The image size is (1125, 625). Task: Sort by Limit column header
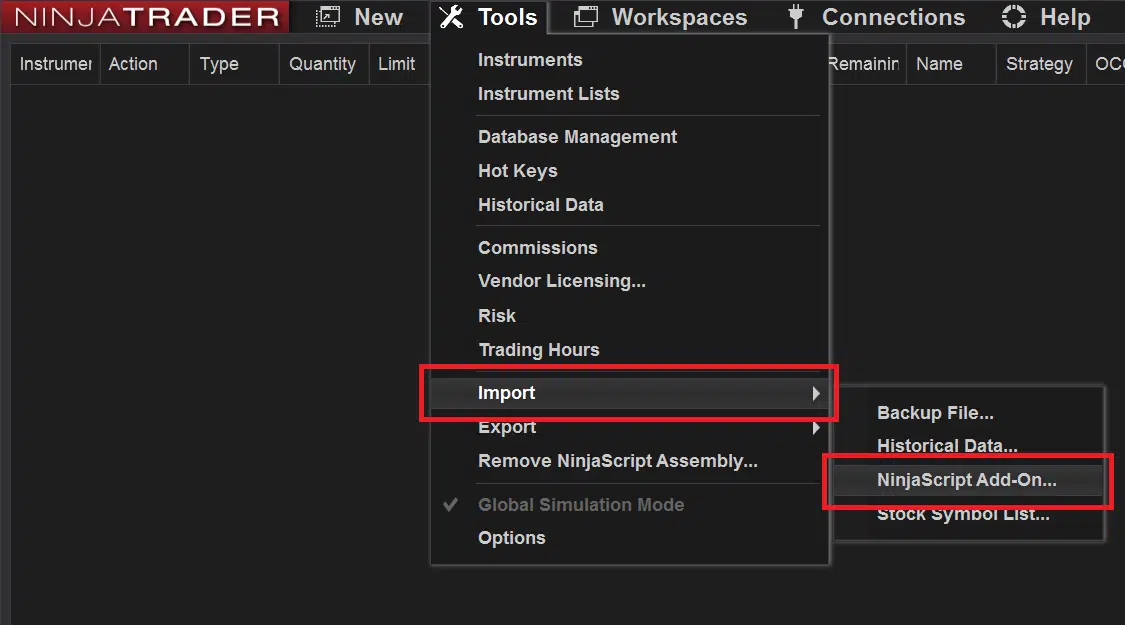(400, 64)
